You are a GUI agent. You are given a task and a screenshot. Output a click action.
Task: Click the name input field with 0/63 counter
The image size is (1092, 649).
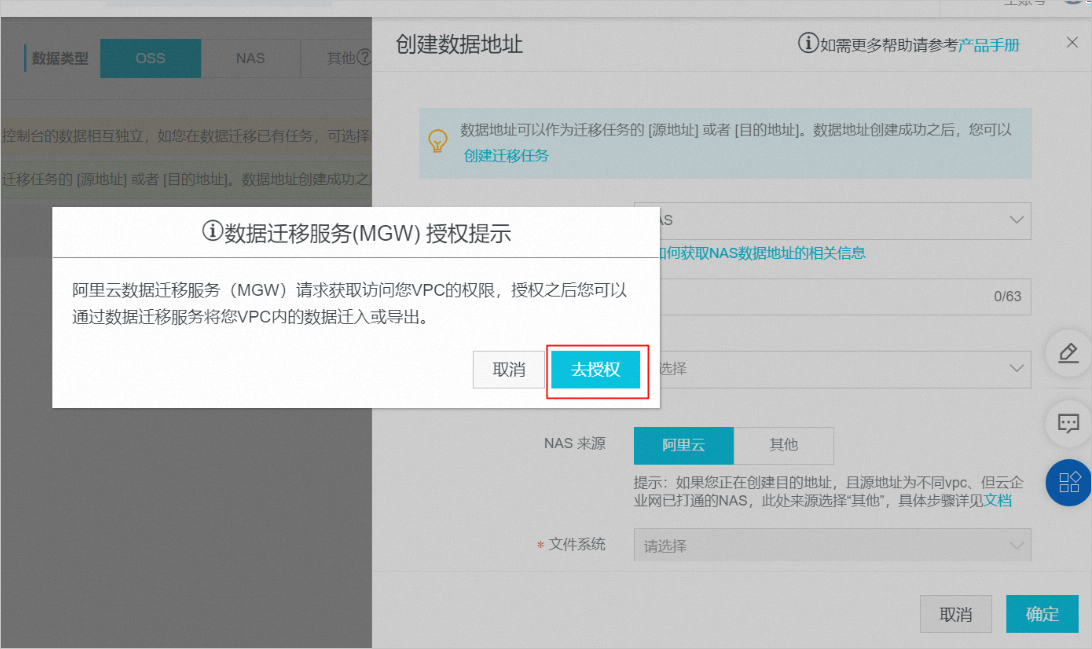[845, 297]
